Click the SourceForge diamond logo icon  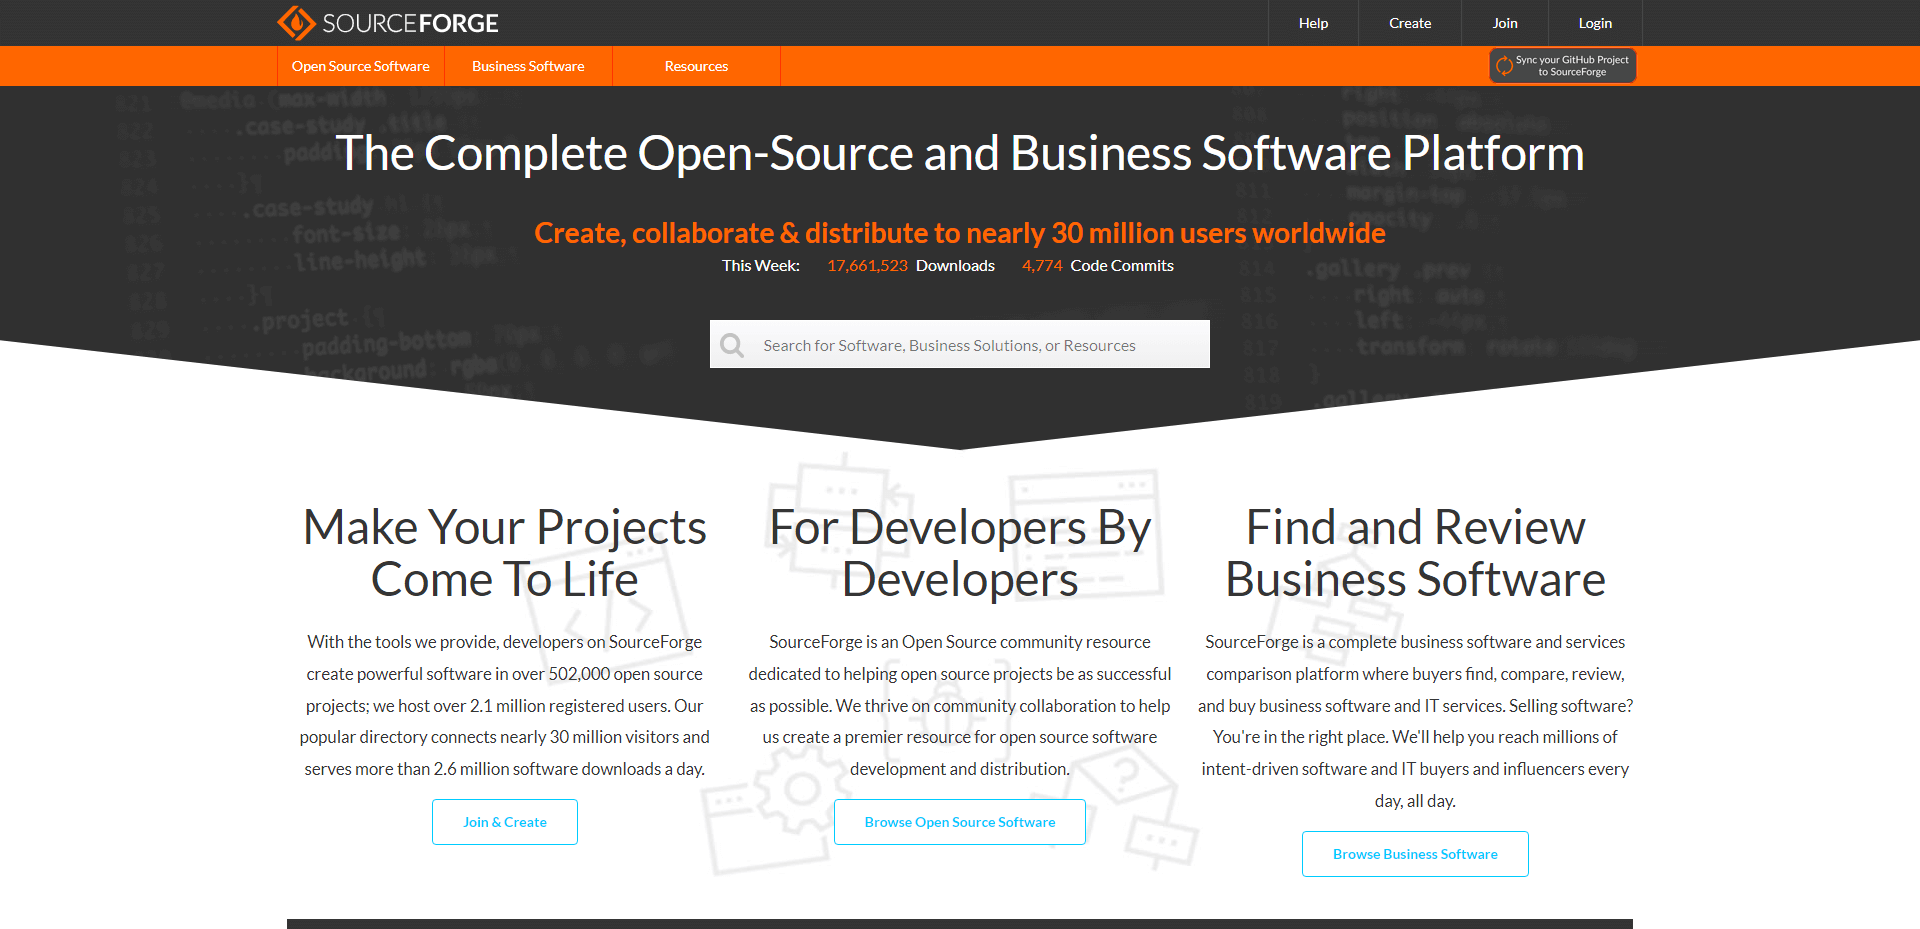click(x=296, y=22)
